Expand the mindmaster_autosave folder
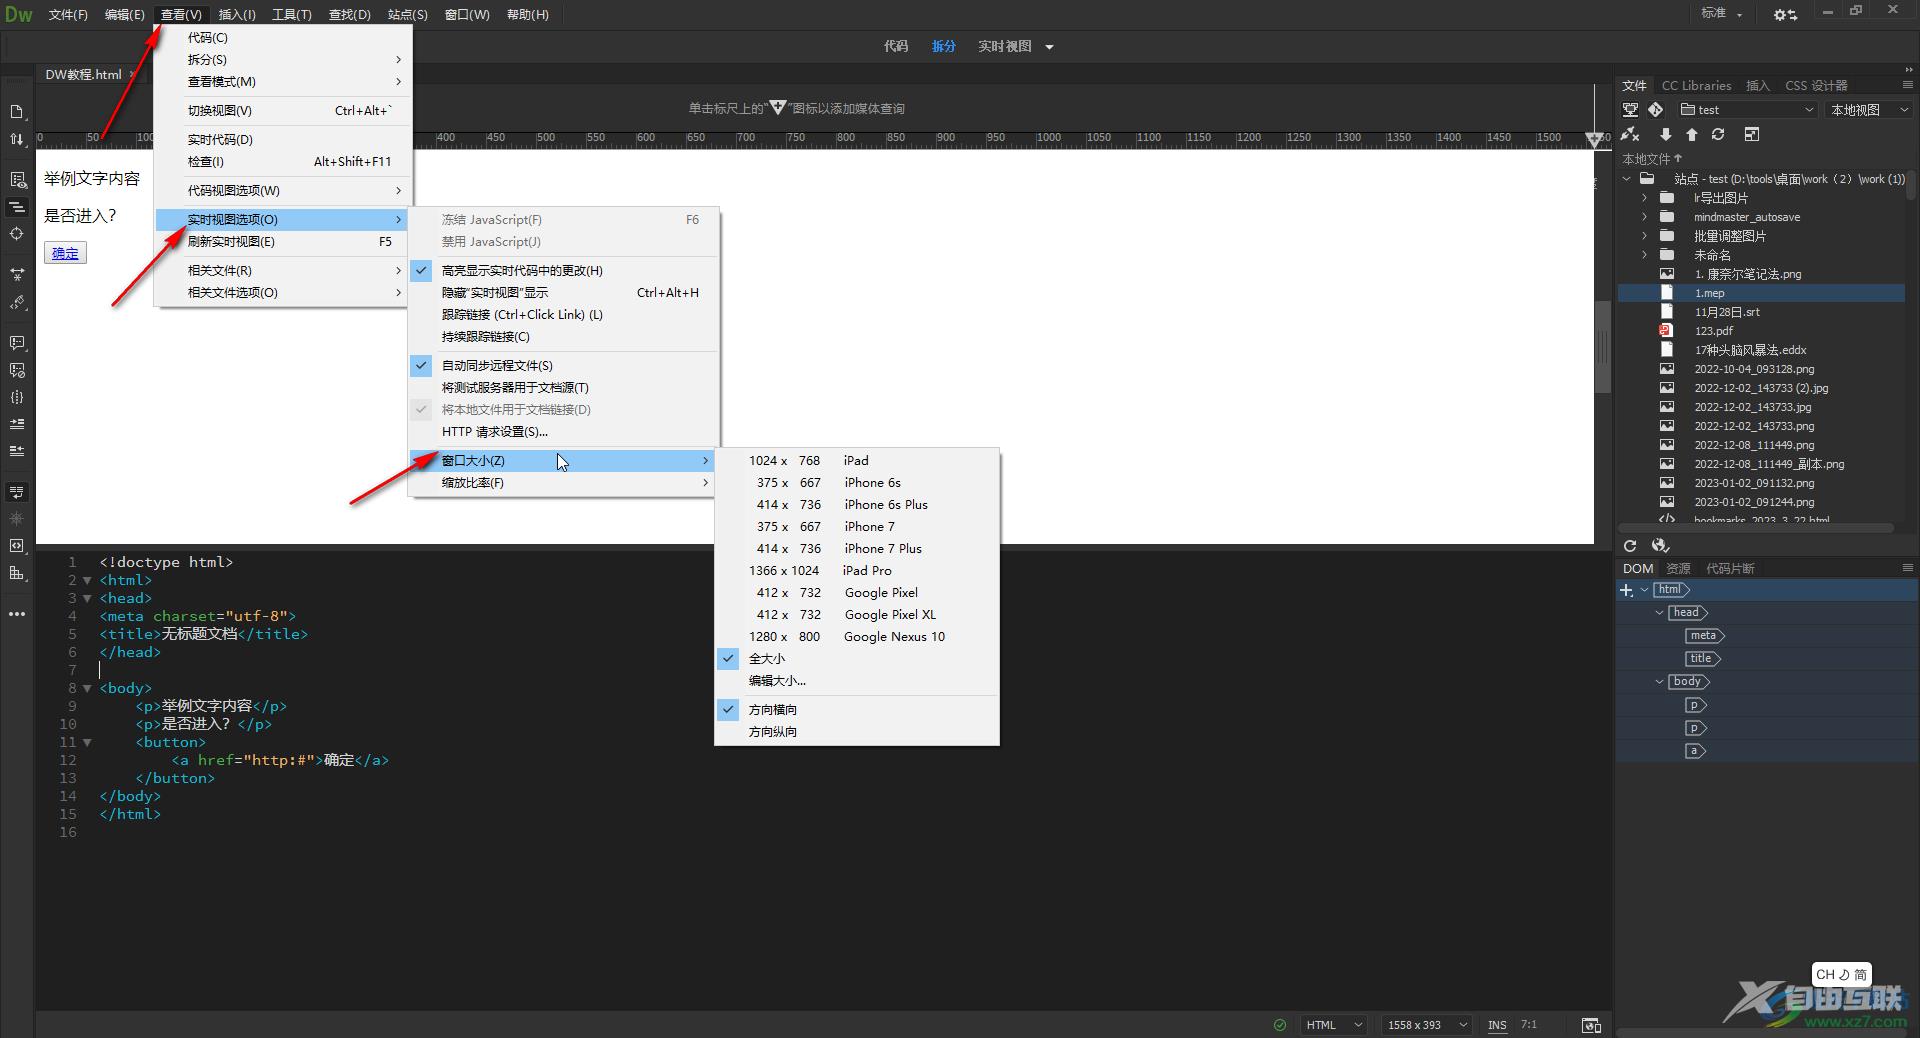The image size is (1920, 1038). pos(1644,217)
